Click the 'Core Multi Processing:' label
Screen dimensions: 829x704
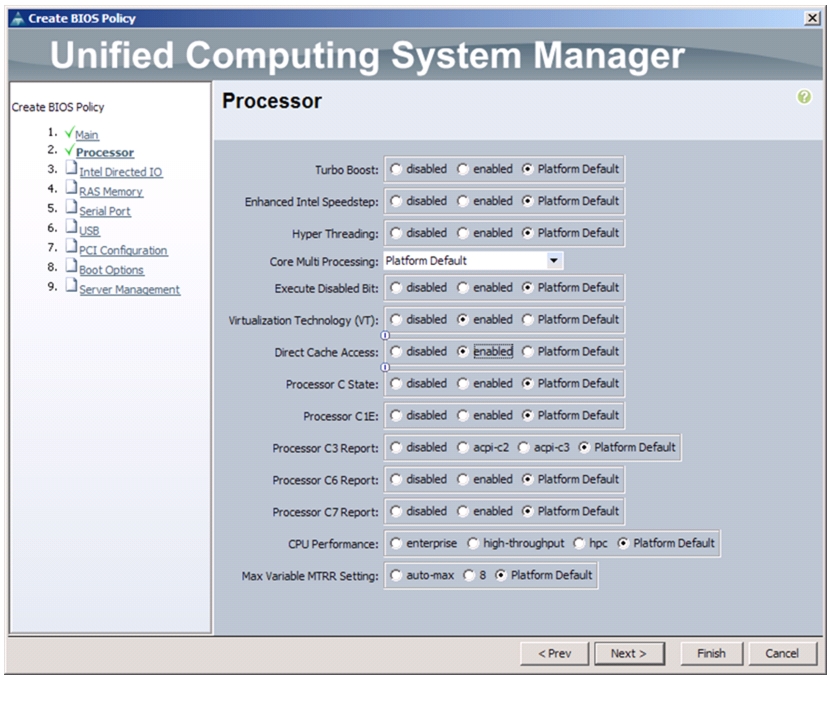tap(324, 262)
